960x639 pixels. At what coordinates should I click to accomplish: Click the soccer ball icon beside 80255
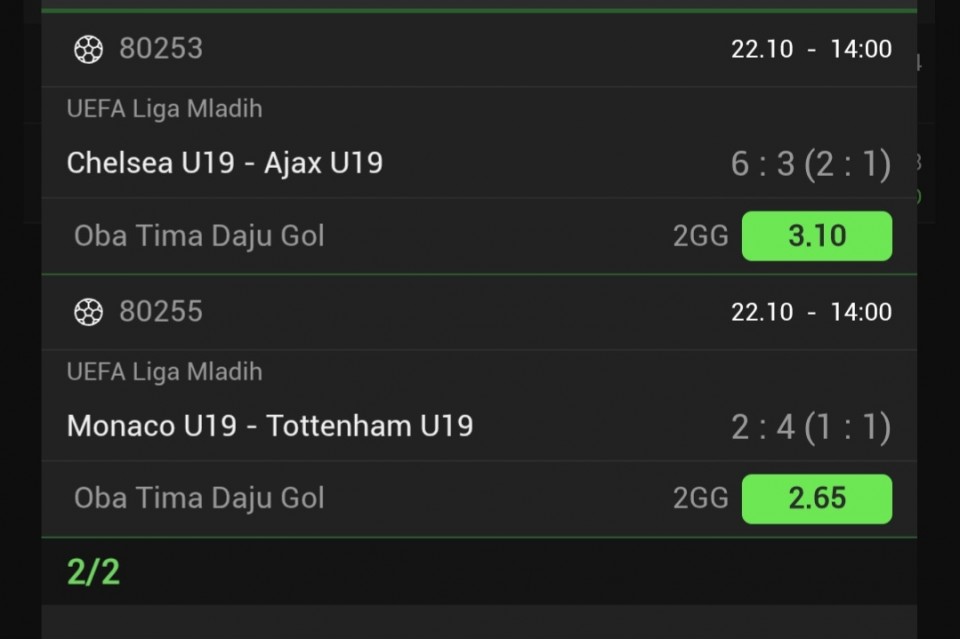tap(88, 312)
